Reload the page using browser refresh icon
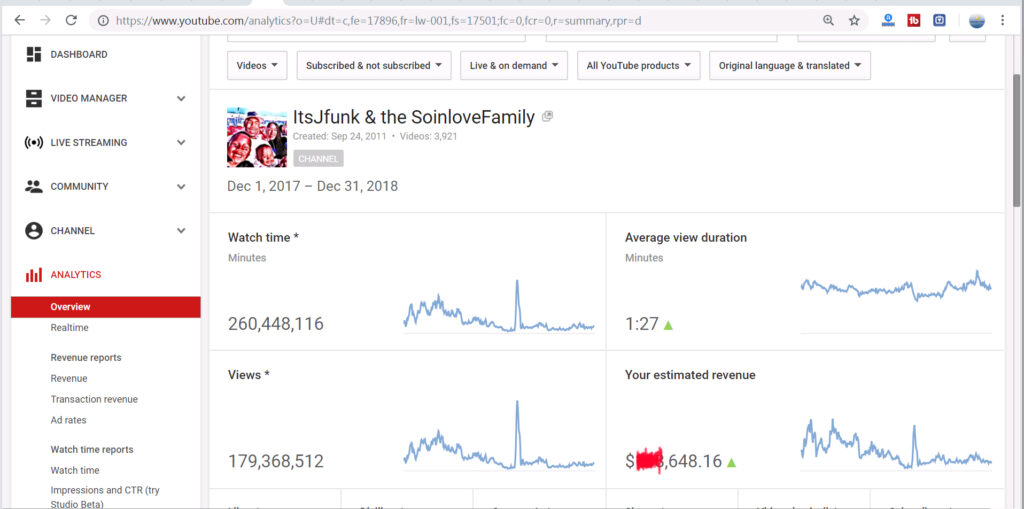Viewport: 1024px width, 509px height. tap(71, 20)
